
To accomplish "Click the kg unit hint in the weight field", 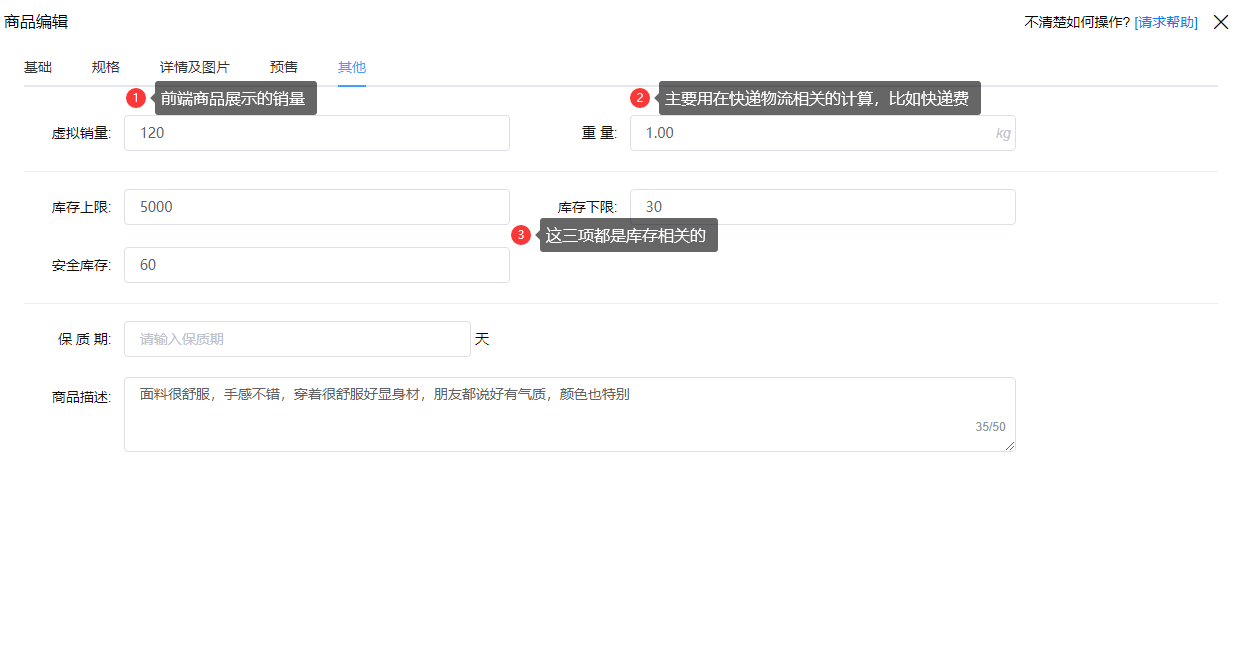I will 1003,132.
